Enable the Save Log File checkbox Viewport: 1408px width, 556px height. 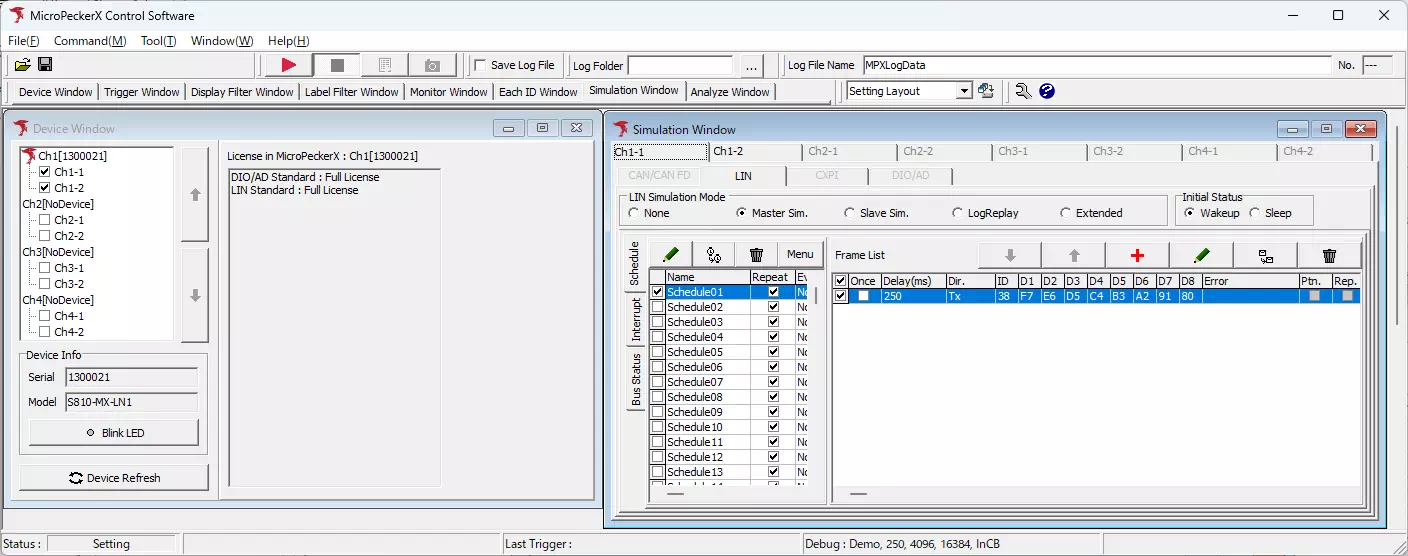click(481, 65)
